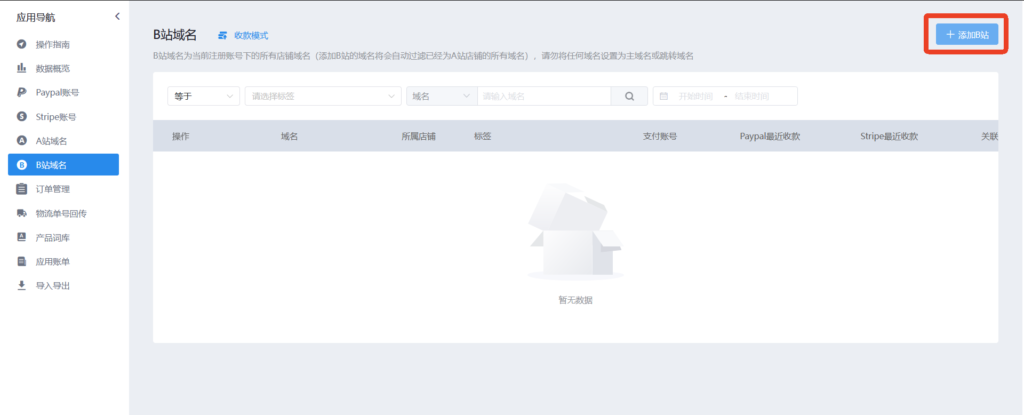
Task: Click the A站域名 circle icon
Action: 21,141
